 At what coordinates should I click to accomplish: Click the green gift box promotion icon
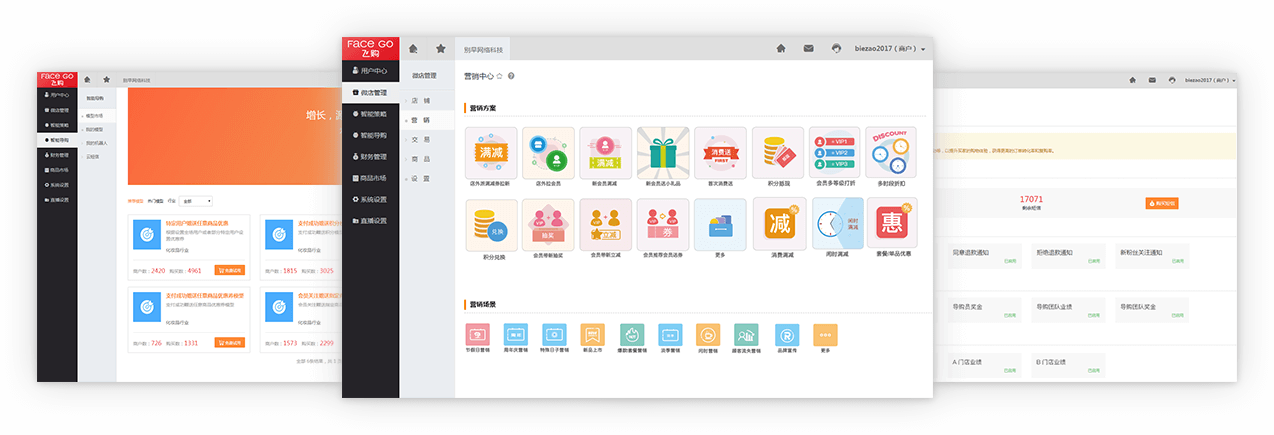662,152
